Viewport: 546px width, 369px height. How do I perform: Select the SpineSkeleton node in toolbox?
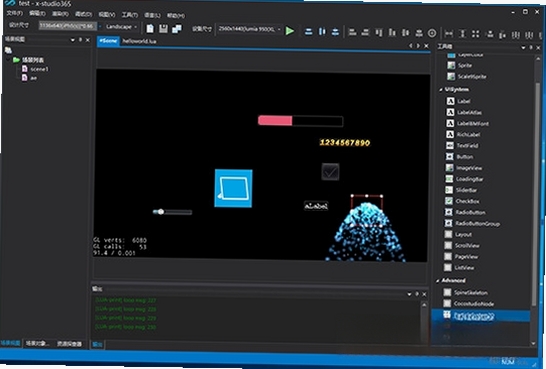[x=466, y=292]
